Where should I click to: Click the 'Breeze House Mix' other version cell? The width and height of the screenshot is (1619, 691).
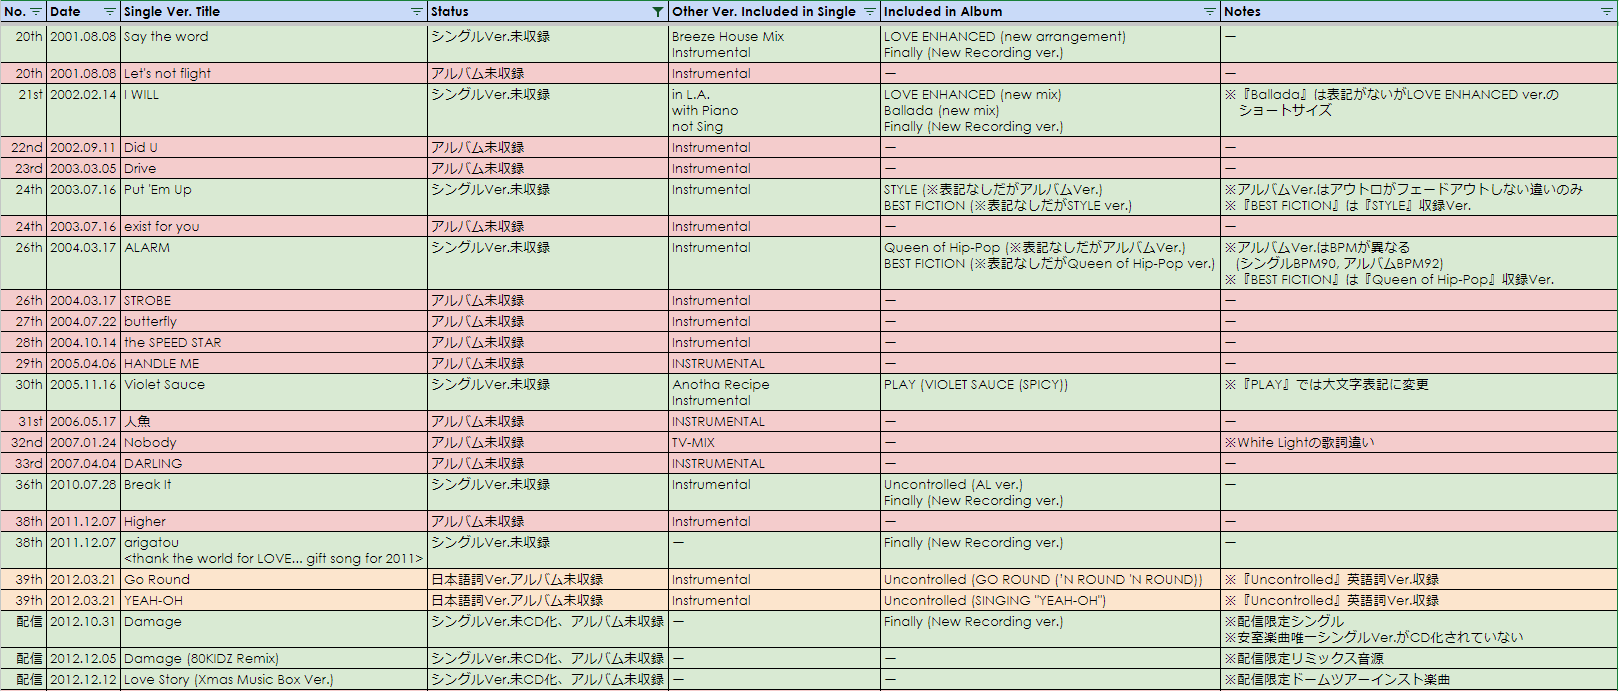click(x=774, y=44)
